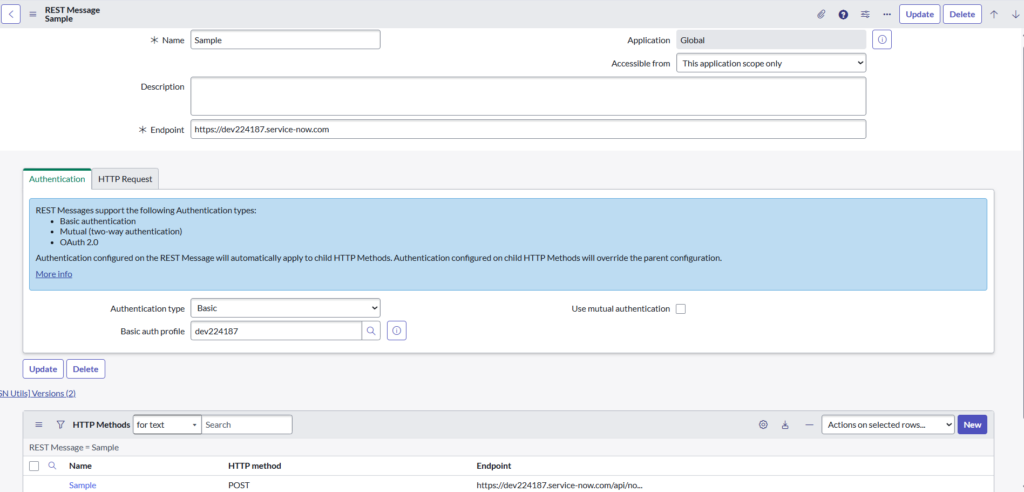The height and width of the screenshot is (492, 1024).
Task: Open Actions on selected rows dropdown
Action: click(888, 425)
